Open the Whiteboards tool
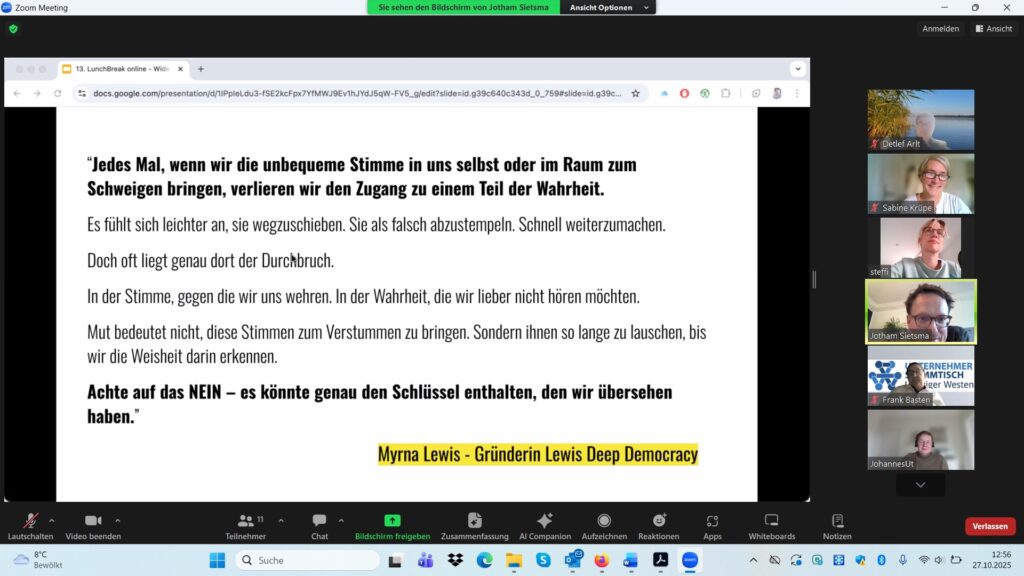This screenshot has width=1024, height=576. click(x=771, y=525)
